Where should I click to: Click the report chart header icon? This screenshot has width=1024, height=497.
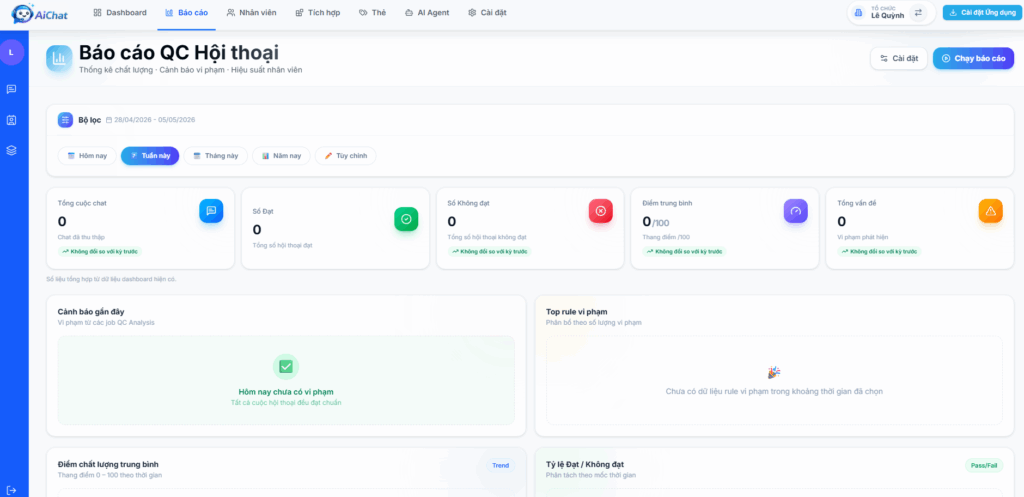(x=59, y=59)
